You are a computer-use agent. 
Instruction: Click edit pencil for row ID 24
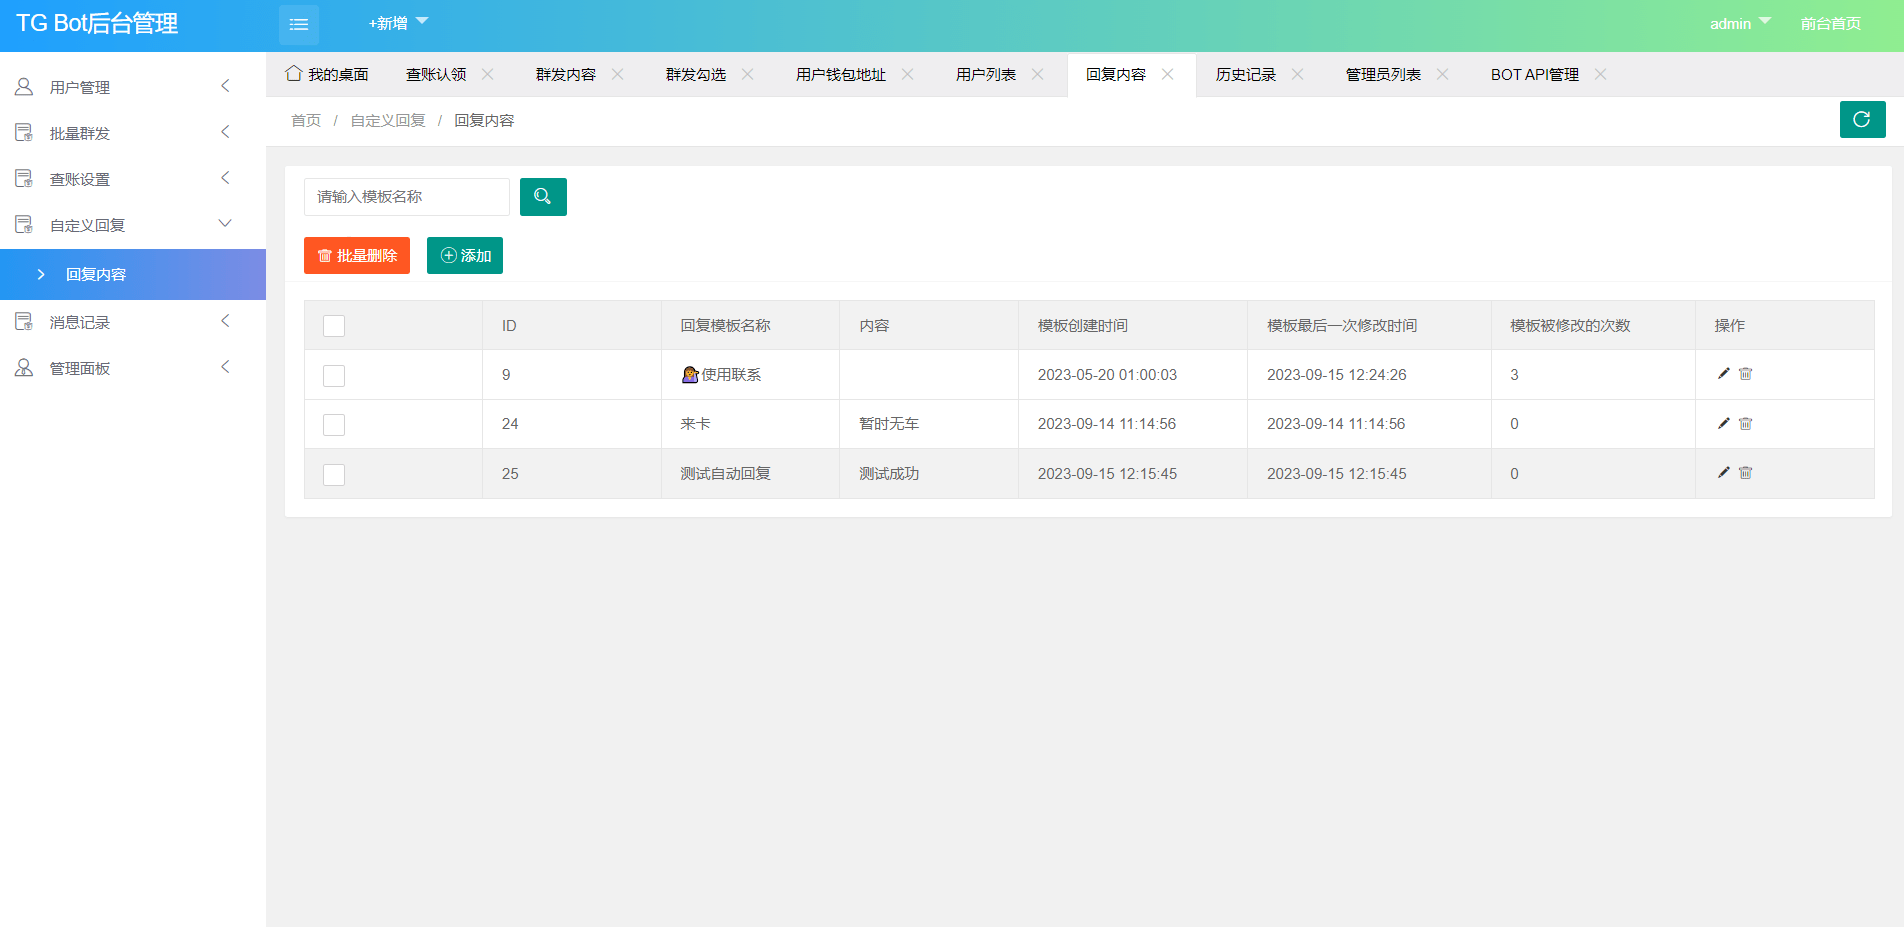tap(1723, 424)
